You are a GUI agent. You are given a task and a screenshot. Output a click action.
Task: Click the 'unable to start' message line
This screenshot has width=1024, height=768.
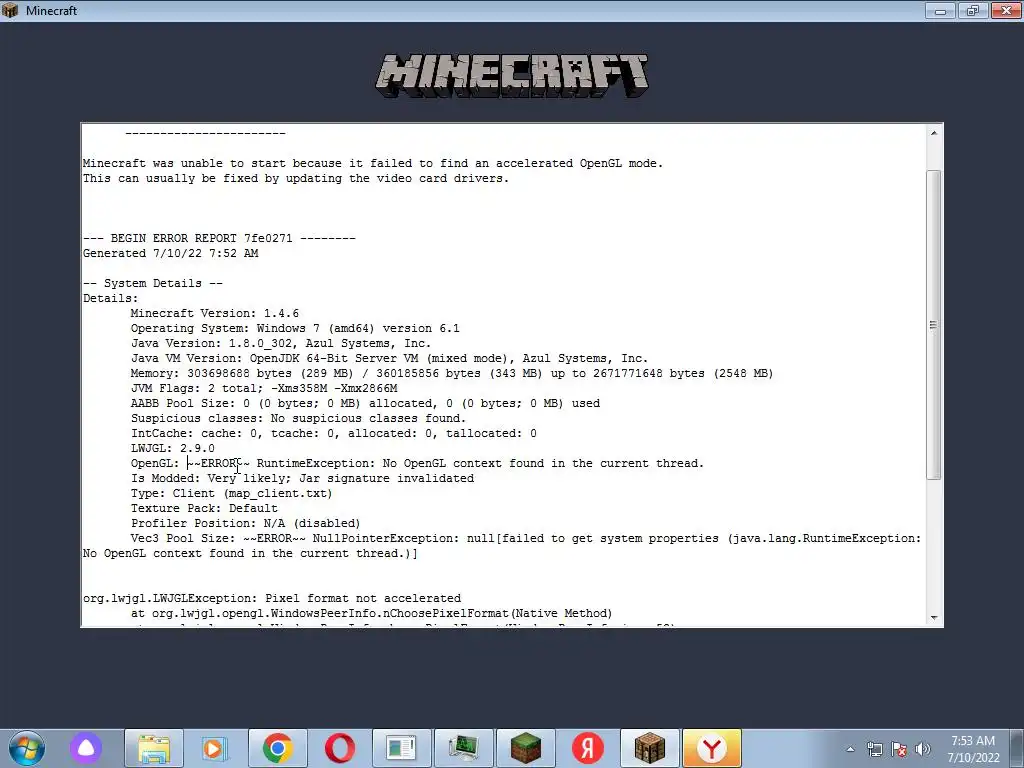pyautogui.click(x=373, y=163)
